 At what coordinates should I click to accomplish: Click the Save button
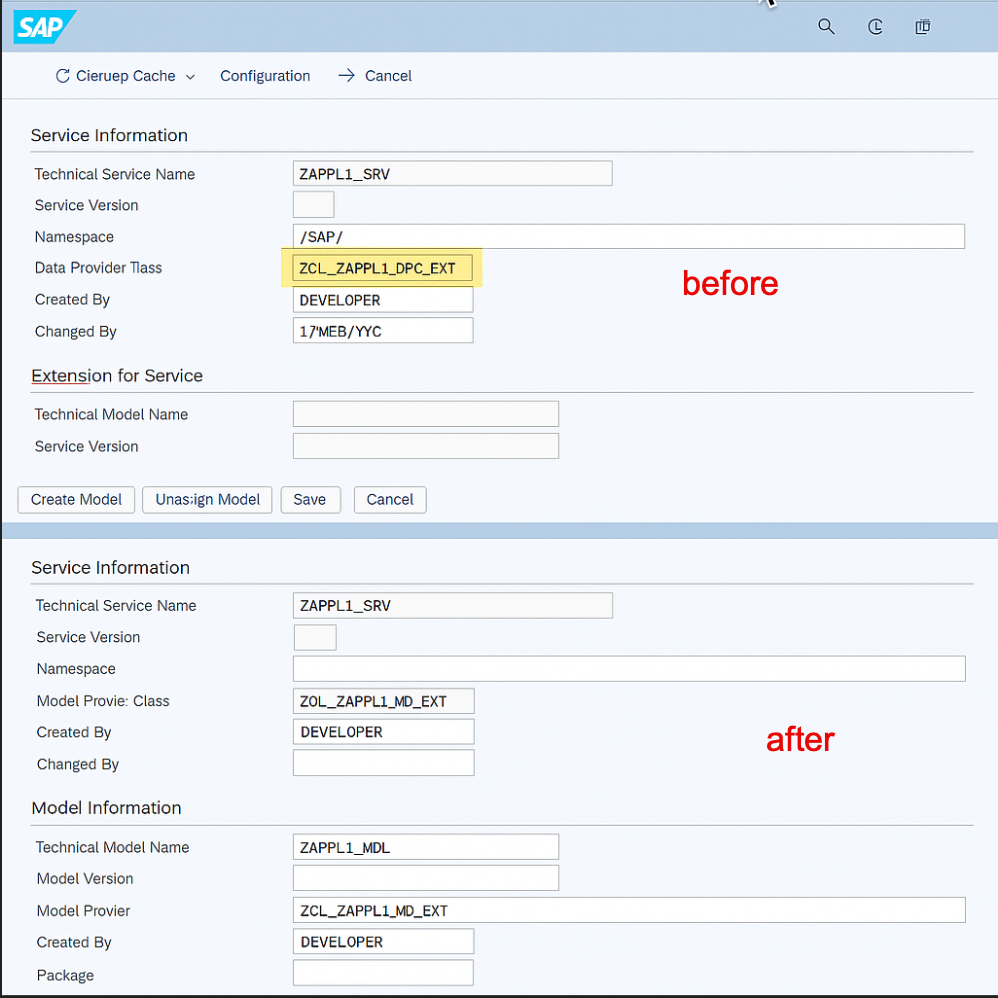[x=310, y=500]
